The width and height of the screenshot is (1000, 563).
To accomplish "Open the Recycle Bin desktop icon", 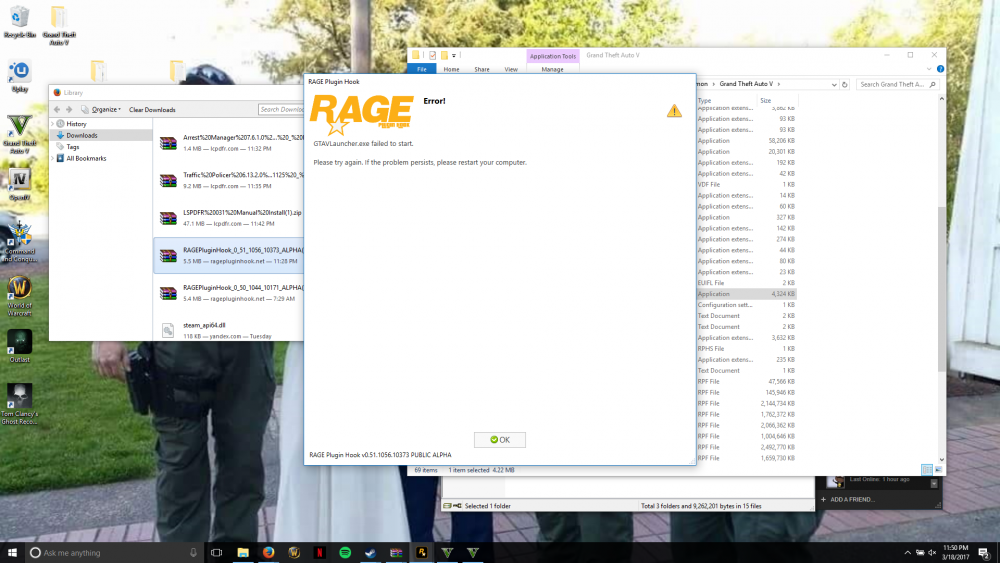I will pyautogui.click(x=19, y=22).
